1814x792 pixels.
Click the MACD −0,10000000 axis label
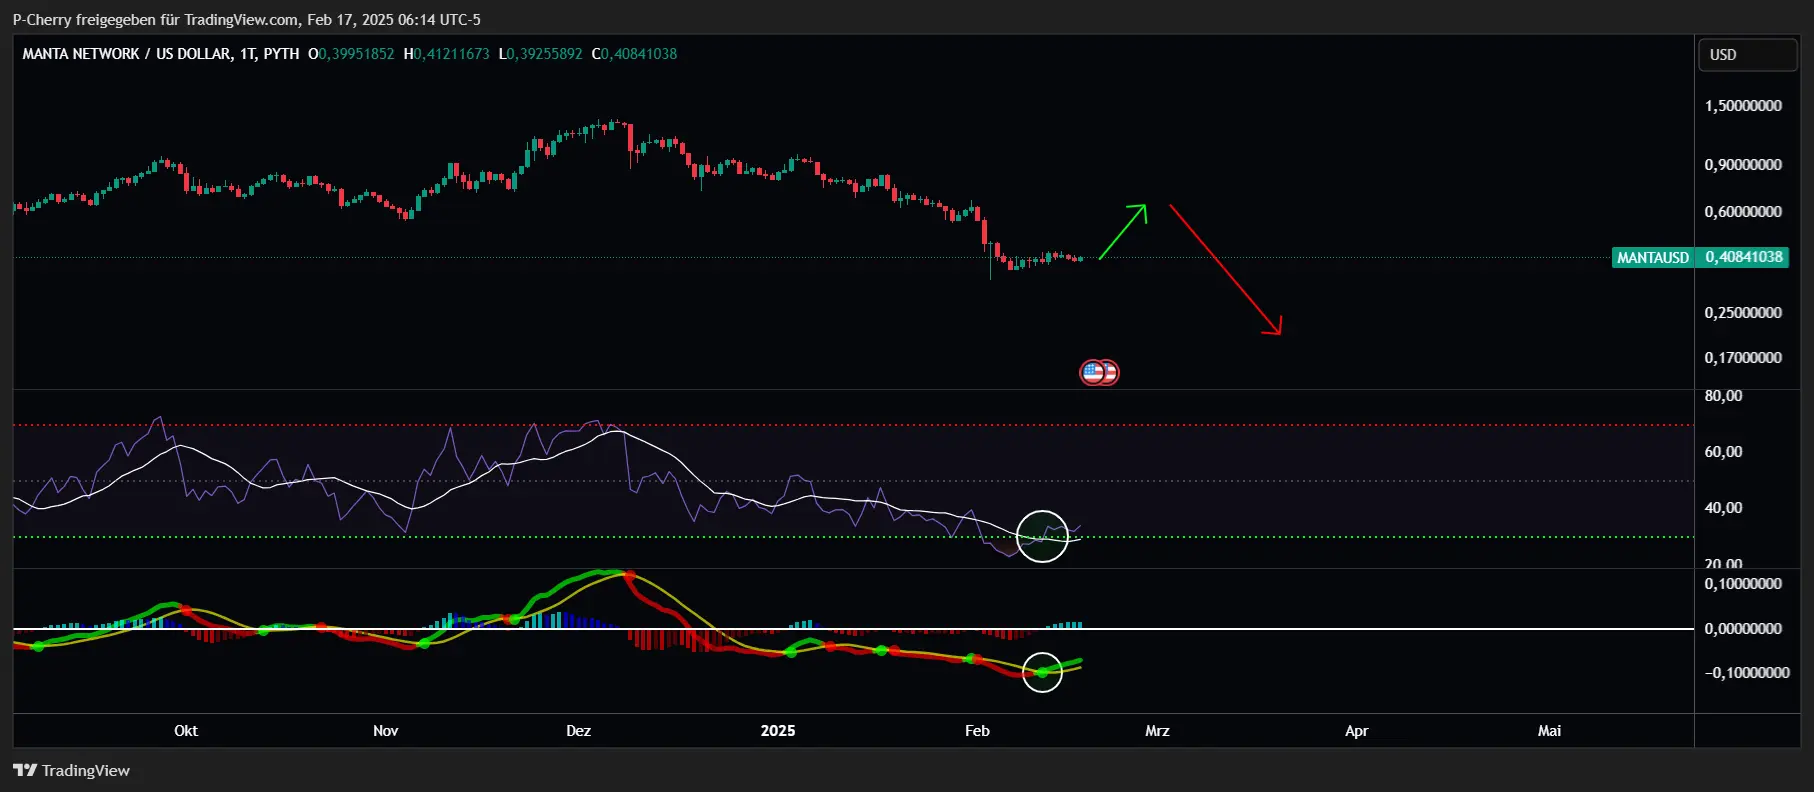click(1747, 673)
